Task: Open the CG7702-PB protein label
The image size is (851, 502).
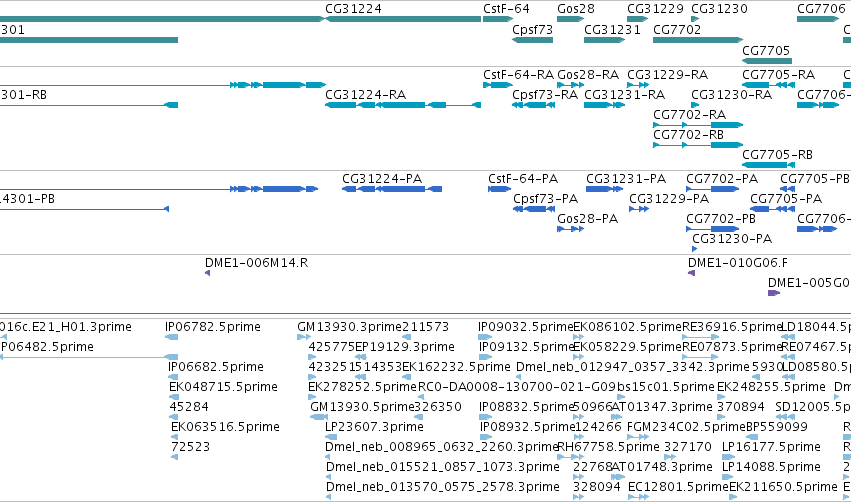Action: [x=721, y=219]
